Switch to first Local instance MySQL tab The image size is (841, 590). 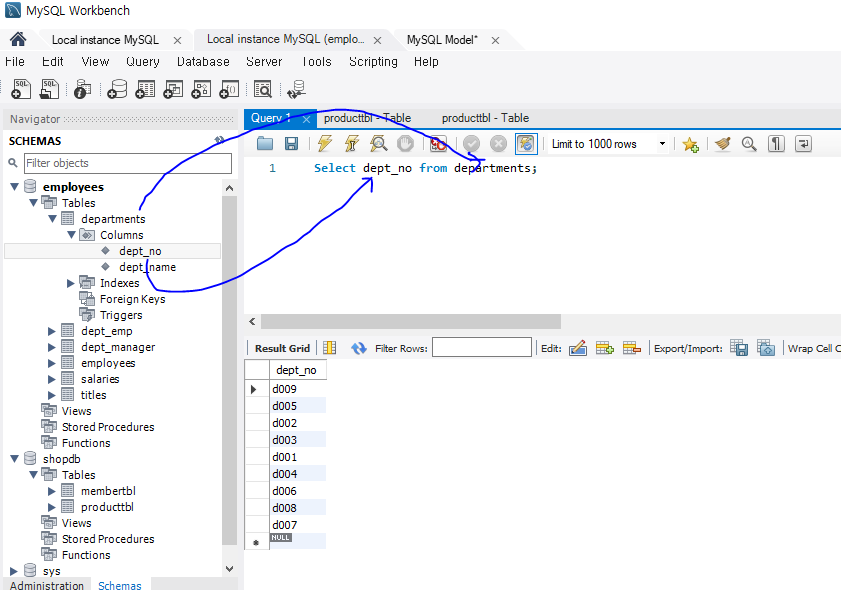tap(105, 40)
